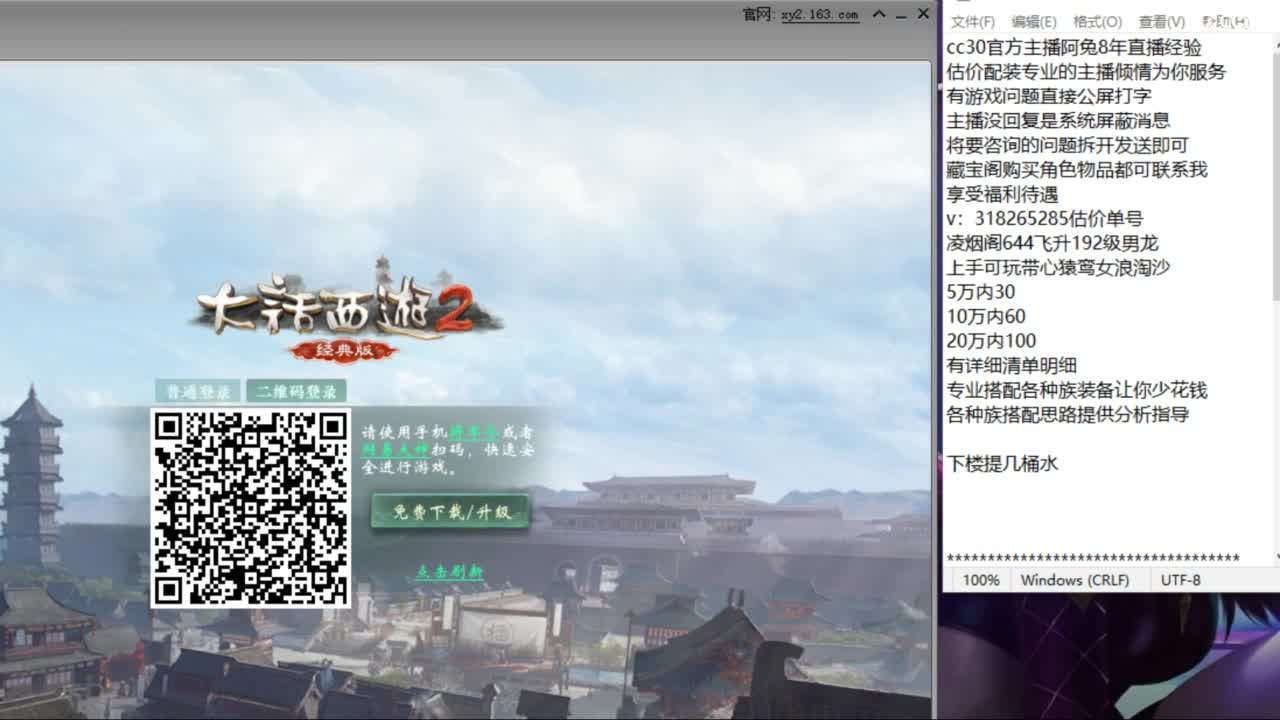The image size is (1280, 720).
Task: Collapse game window with up-arrow icon
Action: tap(879, 14)
